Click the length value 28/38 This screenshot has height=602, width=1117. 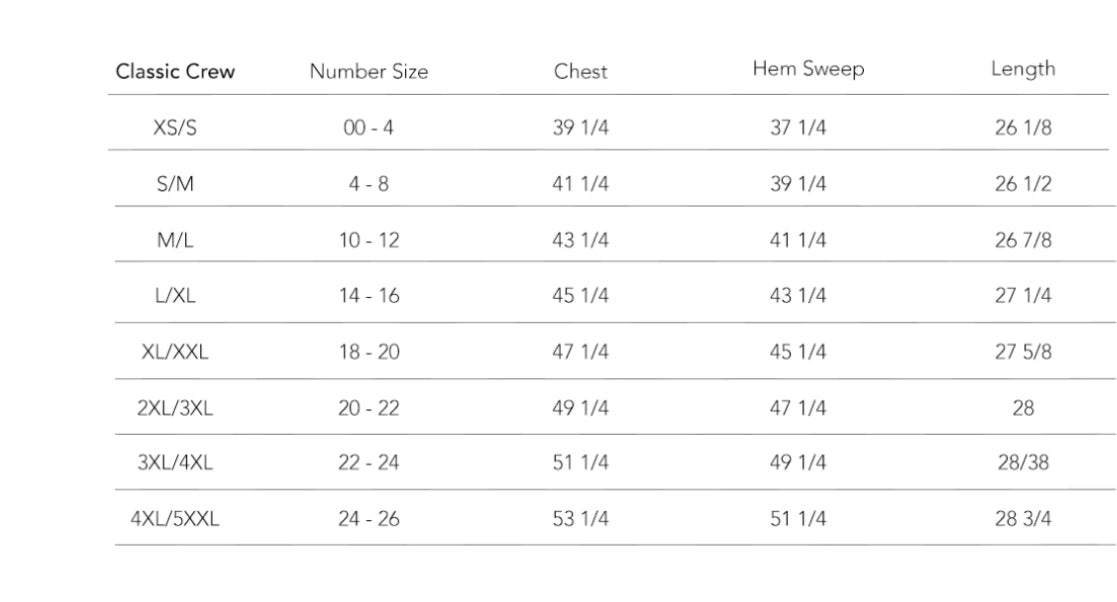point(1023,464)
